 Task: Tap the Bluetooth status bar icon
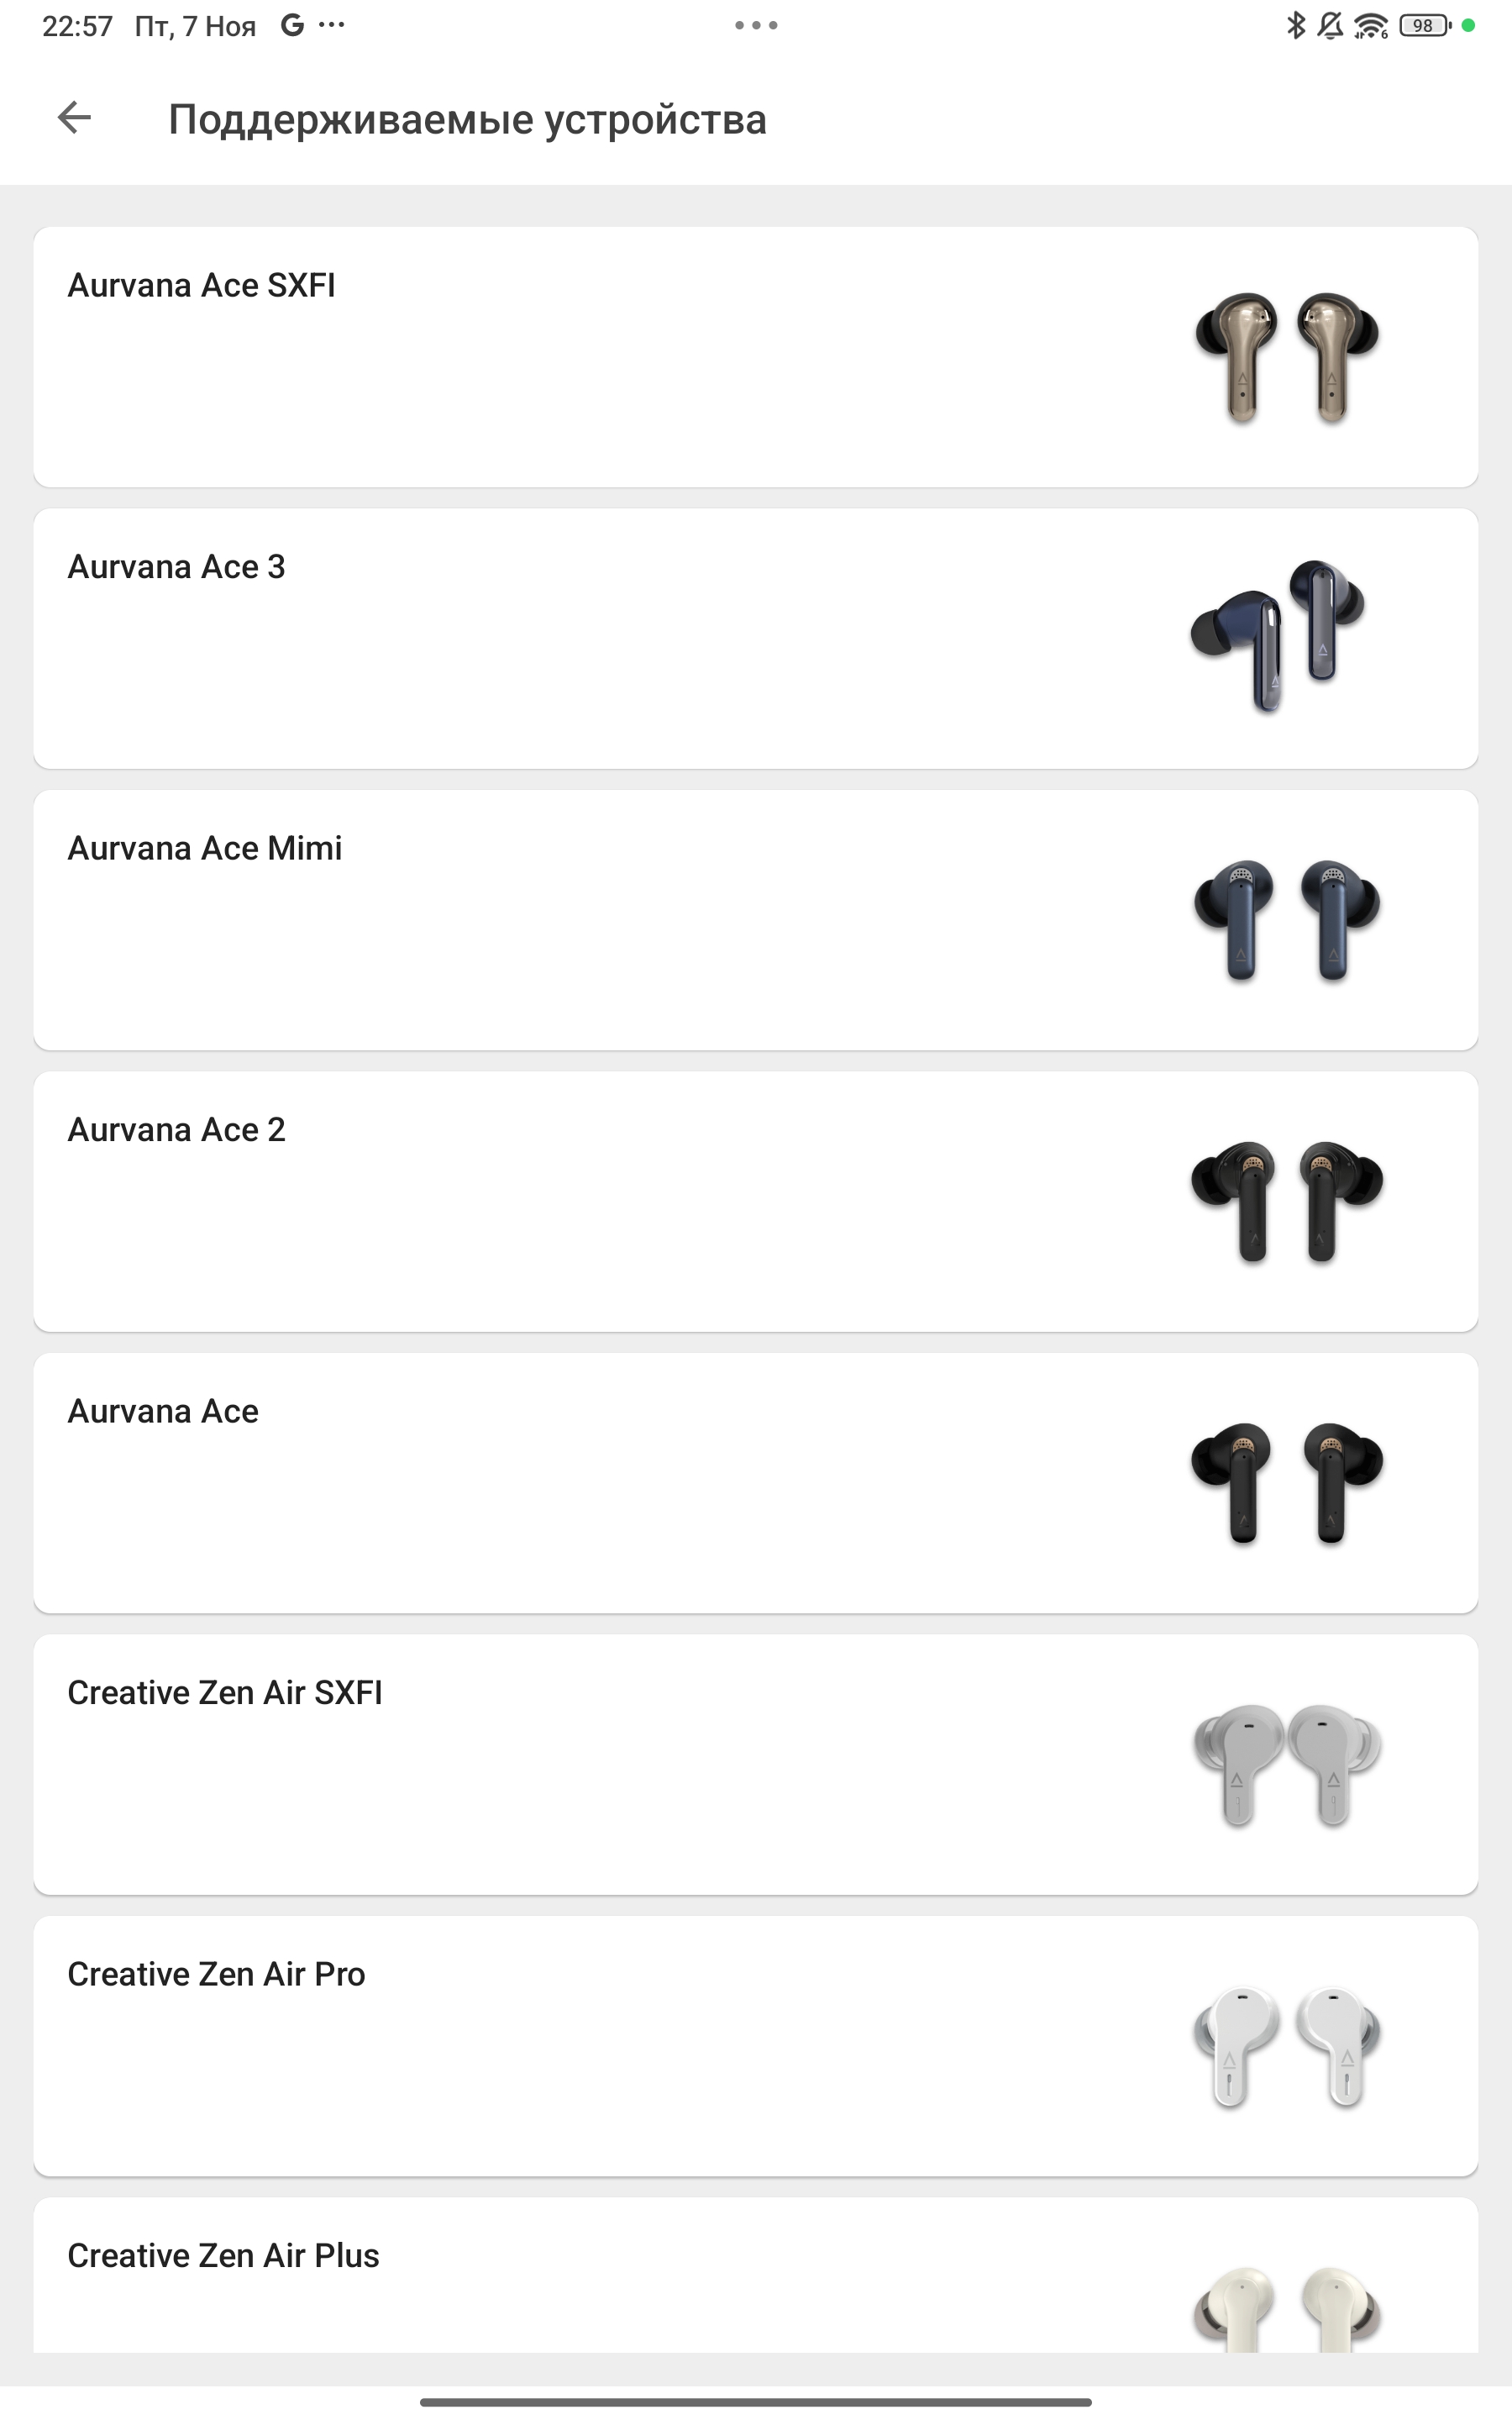pos(1295,25)
